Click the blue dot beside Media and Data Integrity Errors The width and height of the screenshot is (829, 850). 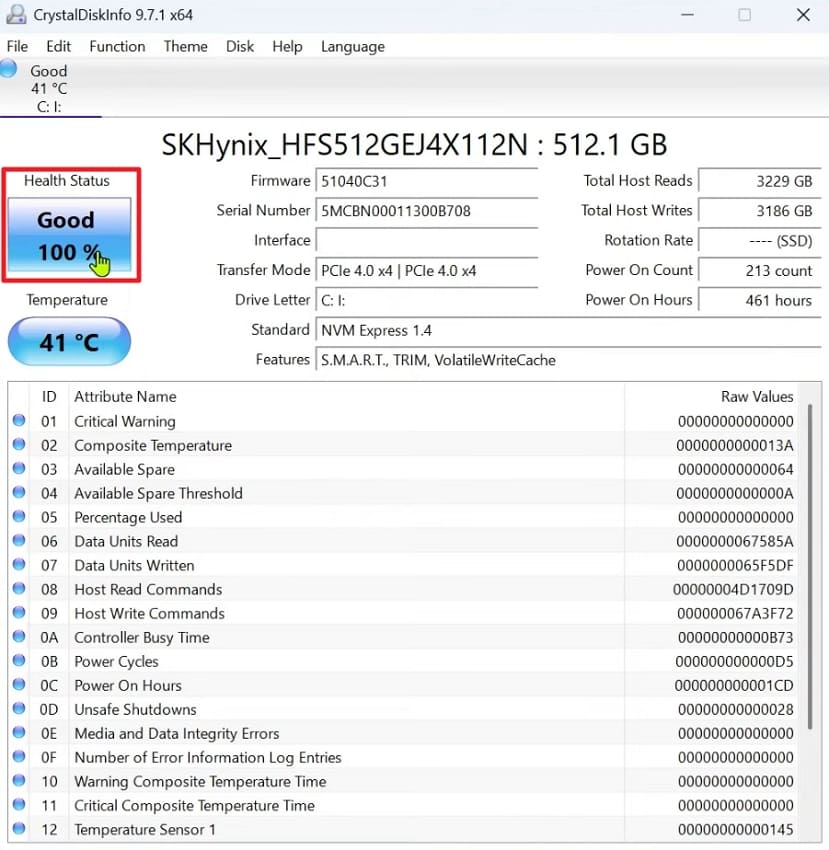tap(19, 733)
